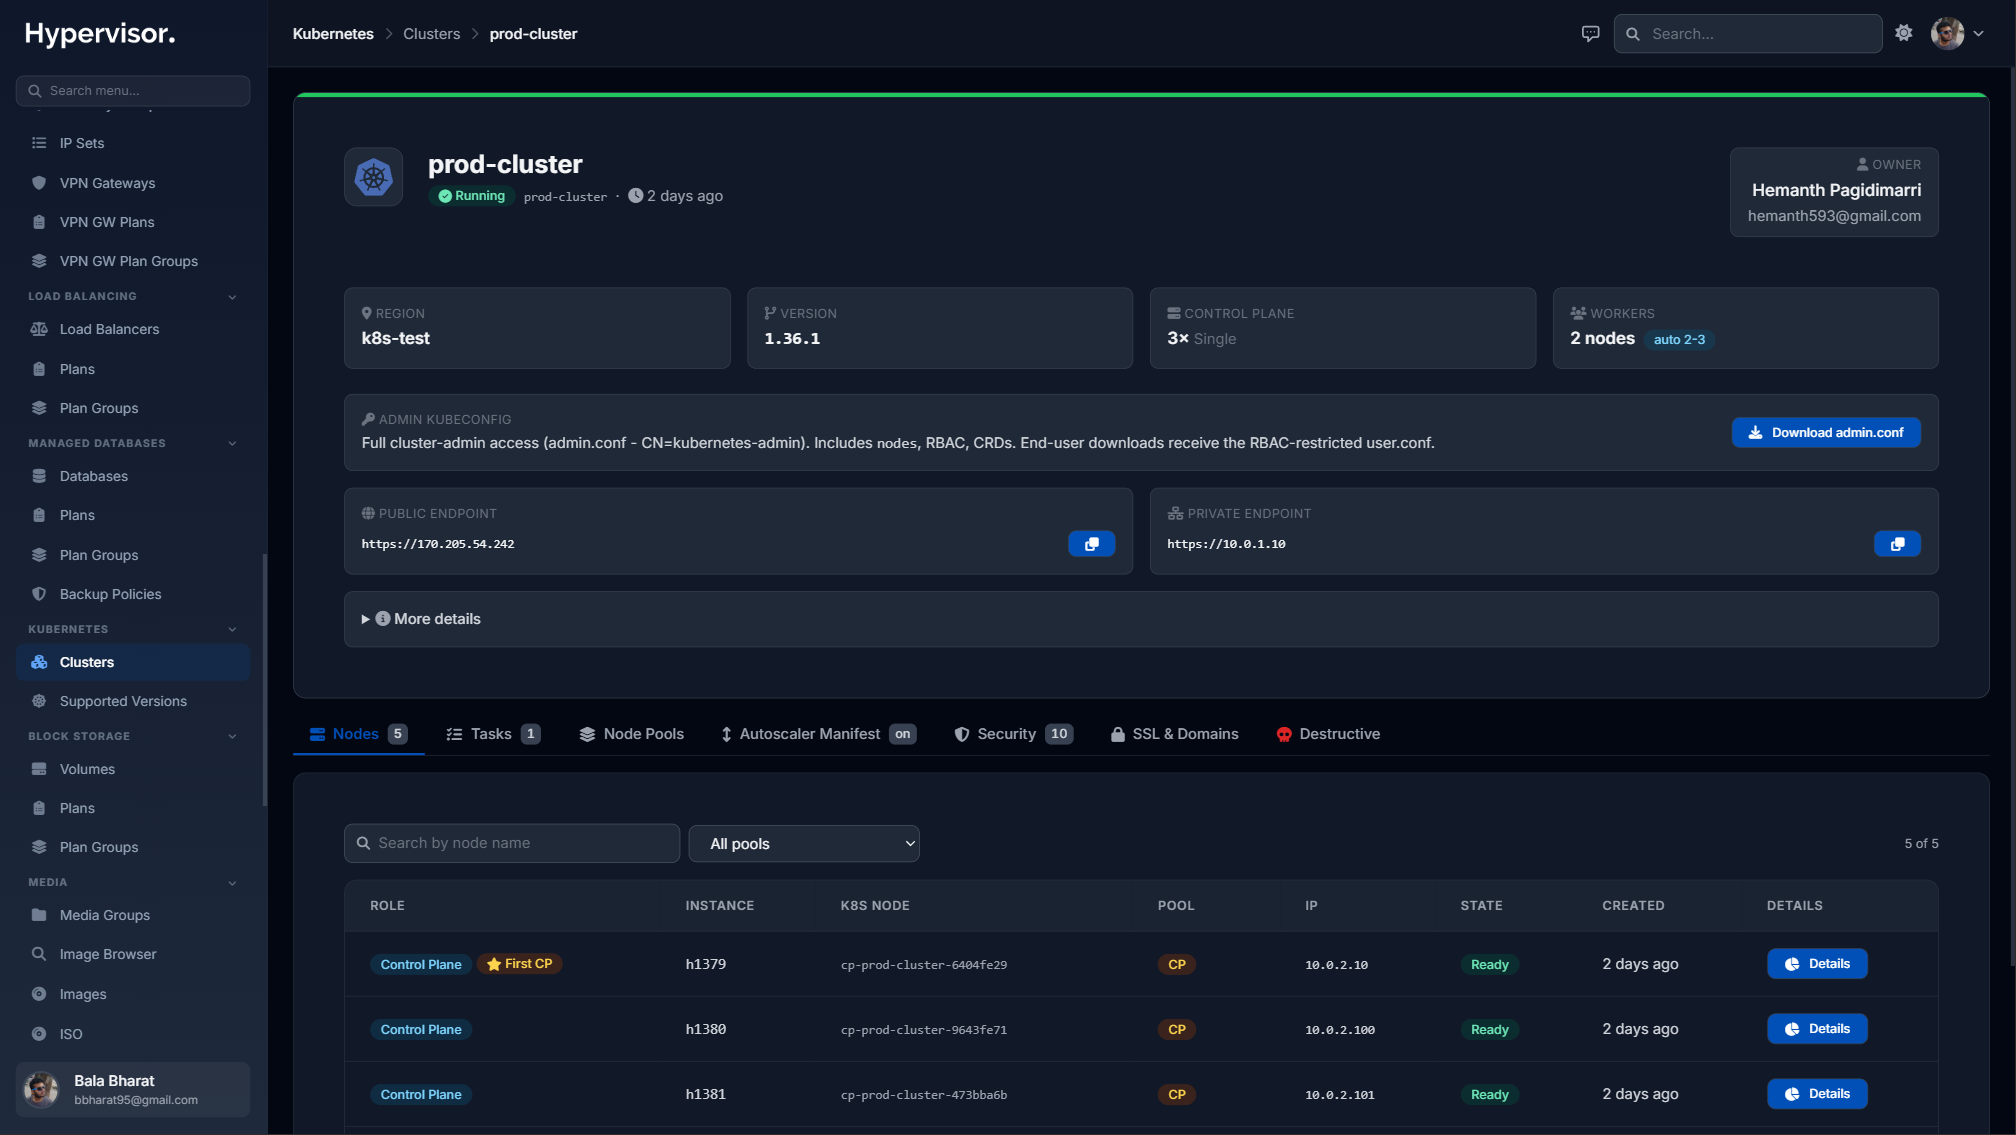
Task: Go to Clusters breadcrumb
Action: coord(431,34)
